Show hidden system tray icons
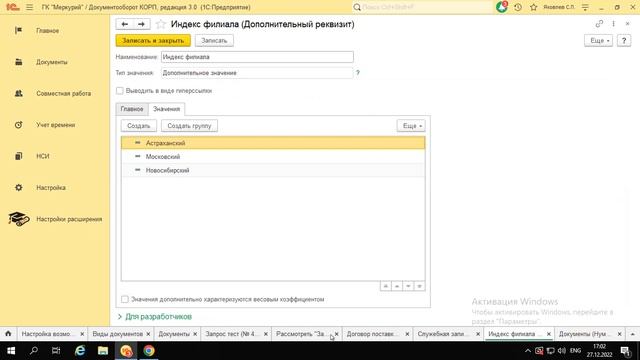640x360 pixels. click(x=528, y=351)
